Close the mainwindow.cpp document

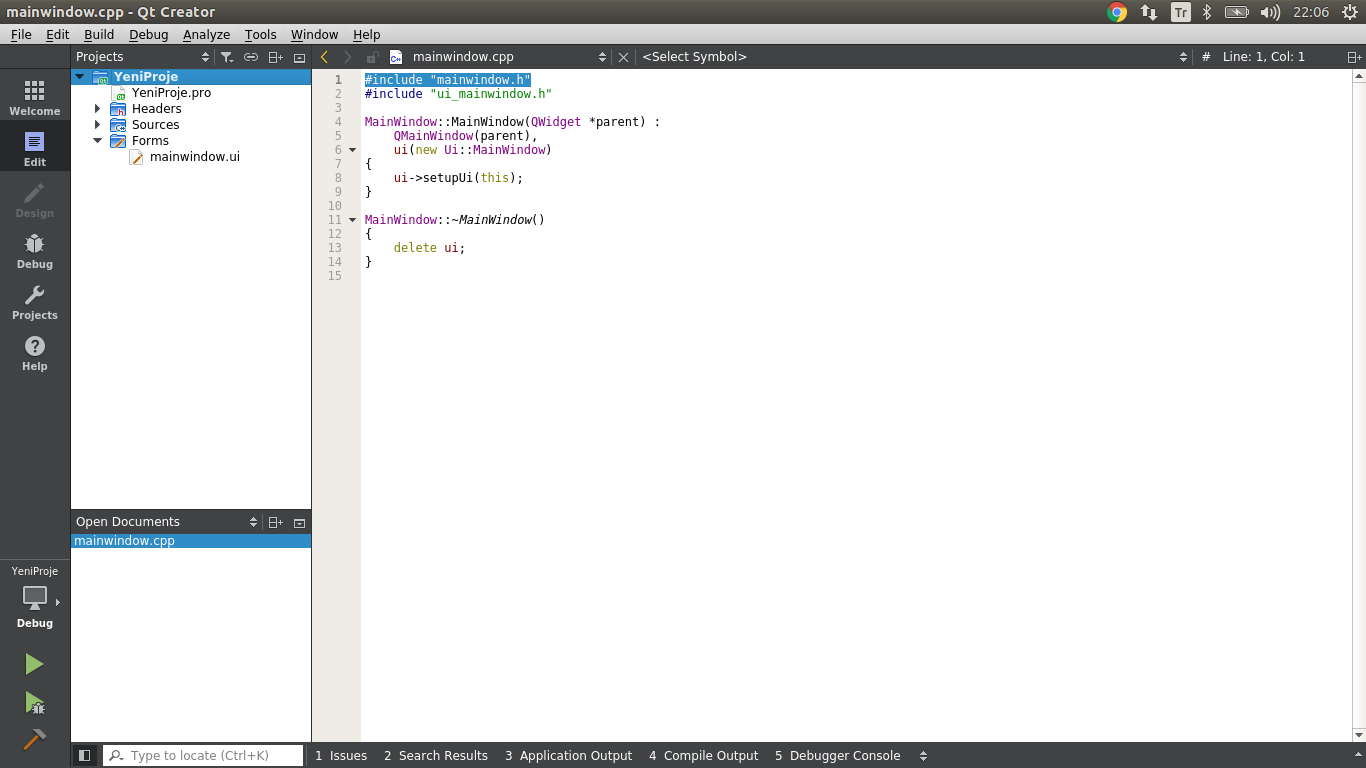click(x=624, y=57)
